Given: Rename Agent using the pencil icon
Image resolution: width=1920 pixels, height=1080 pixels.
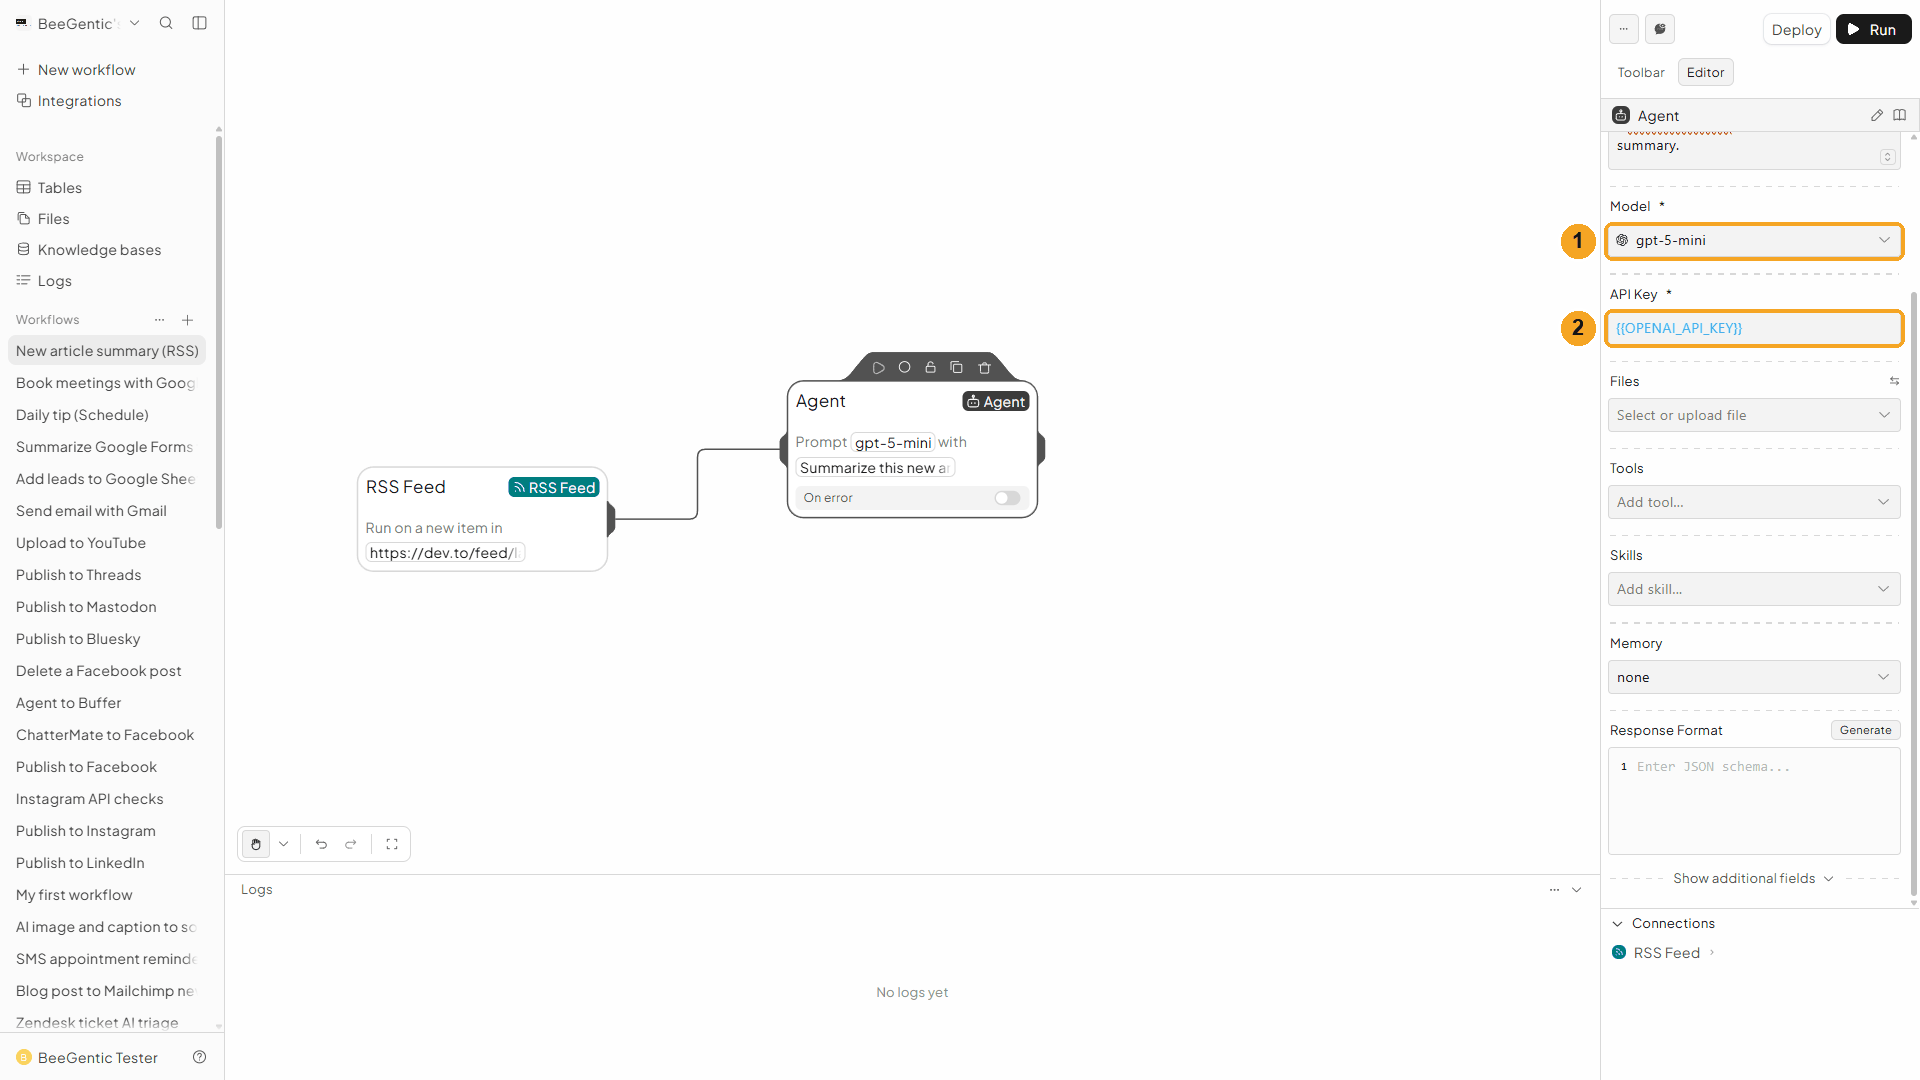Looking at the screenshot, I should pos(1877,116).
